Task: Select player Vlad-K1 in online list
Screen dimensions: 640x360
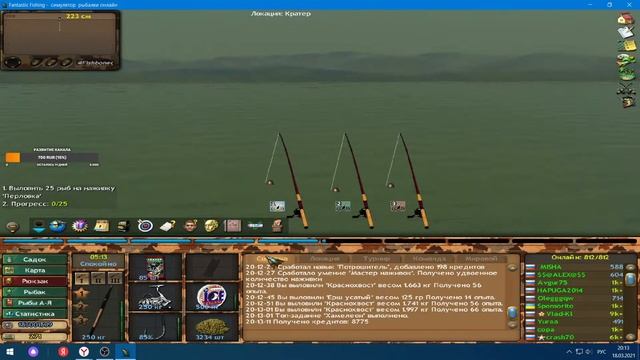Action: click(x=560, y=314)
